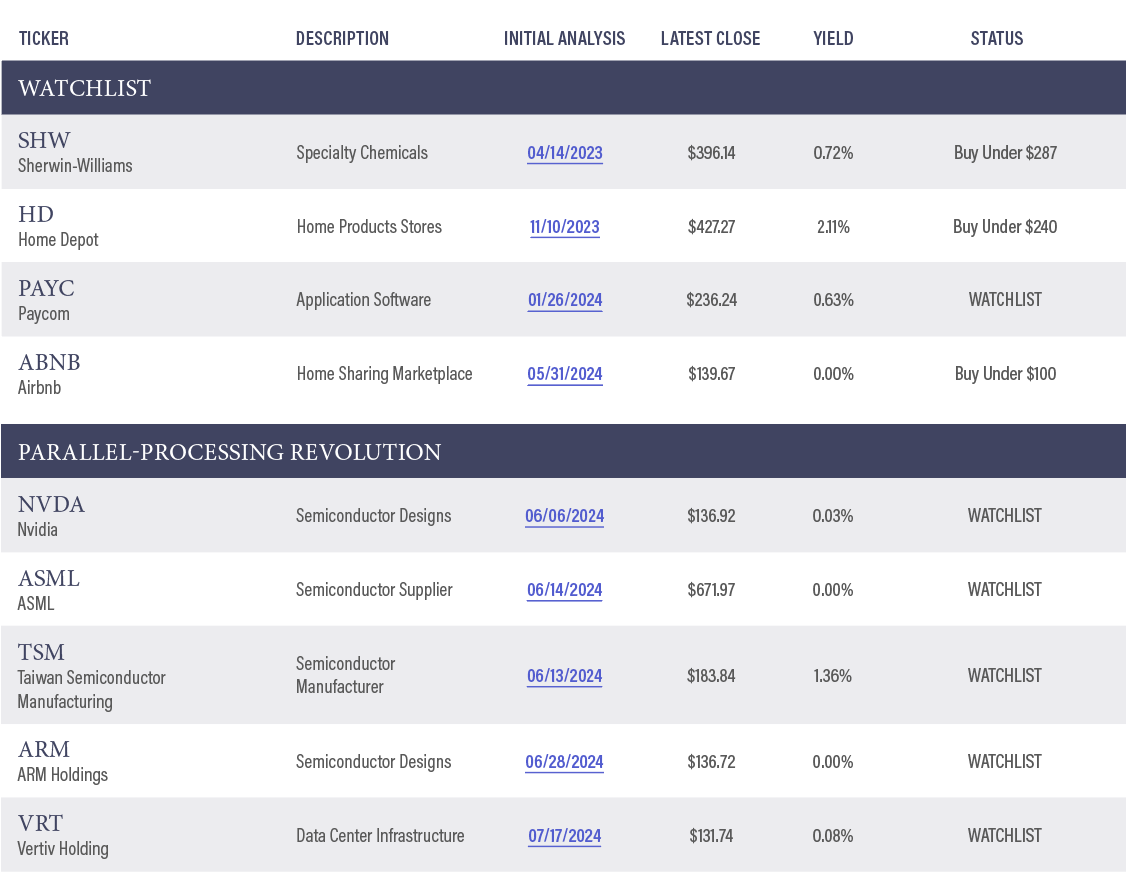The width and height of the screenshot is (1126, 876).
Task: Click the $396.14 latest close value
Action: coord(711,153)
